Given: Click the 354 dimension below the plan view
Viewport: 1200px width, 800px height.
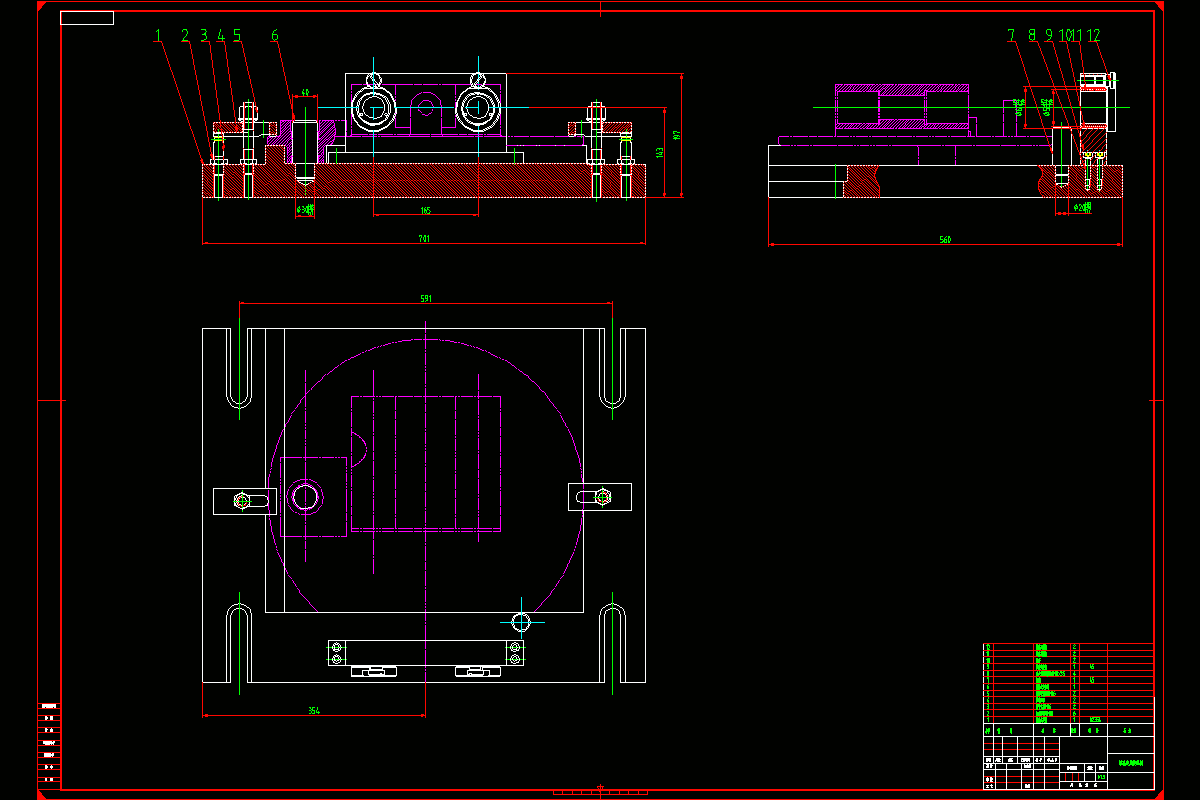Looking at the screenshot, I should point(313,711).
